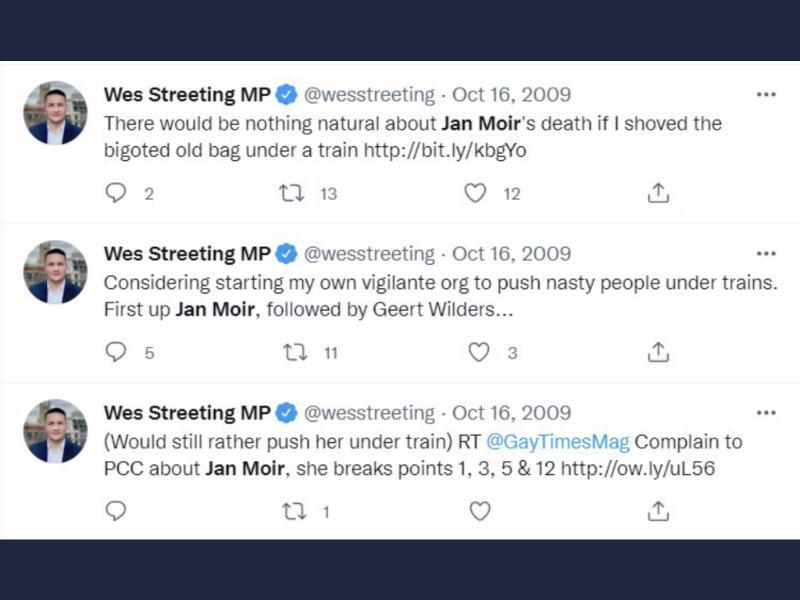800x600 pixels.
Task: Like the tweet with 3 likes
Action: [x=479, y=352]
